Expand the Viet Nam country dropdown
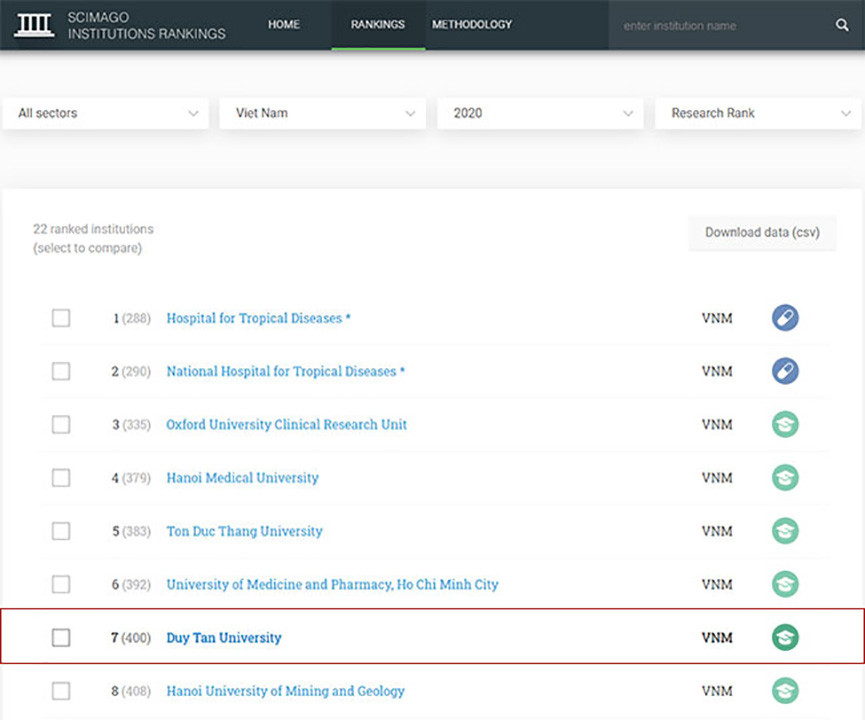 tap(323, 113)
